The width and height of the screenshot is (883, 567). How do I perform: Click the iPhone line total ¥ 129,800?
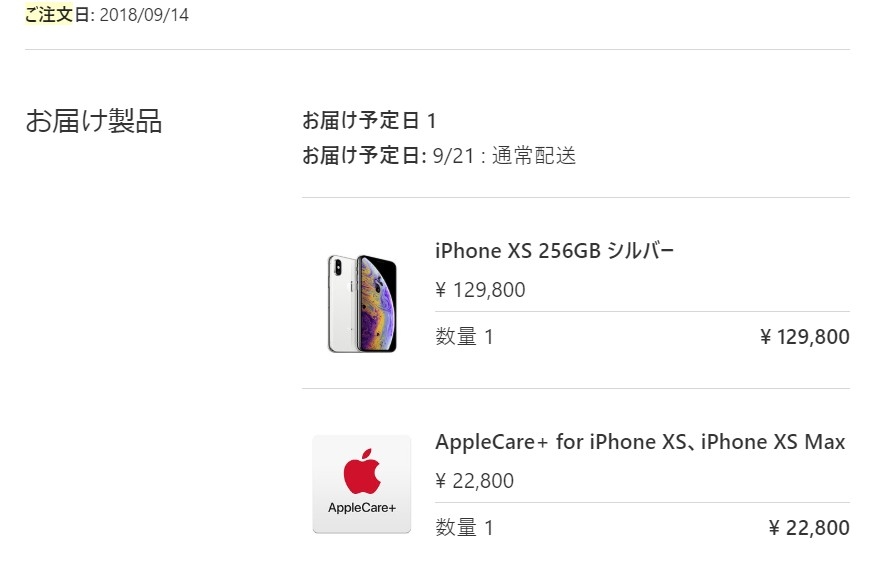[805, 337]
